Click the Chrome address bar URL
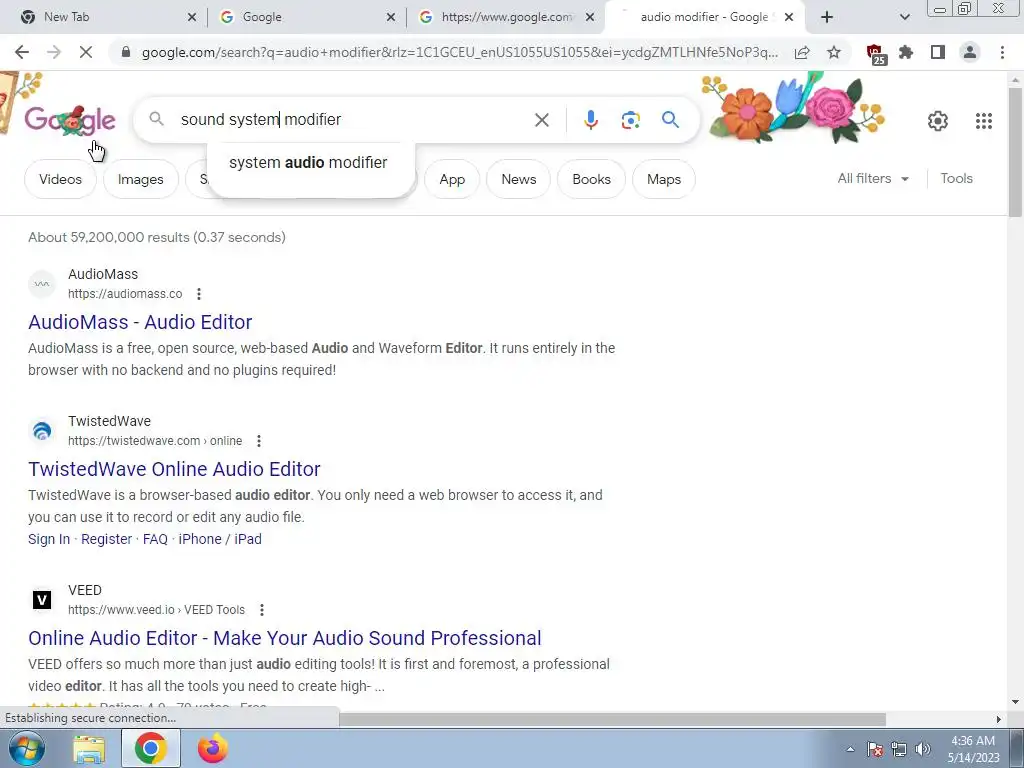This screenshot has width=1024, height=768. (459, 52)
